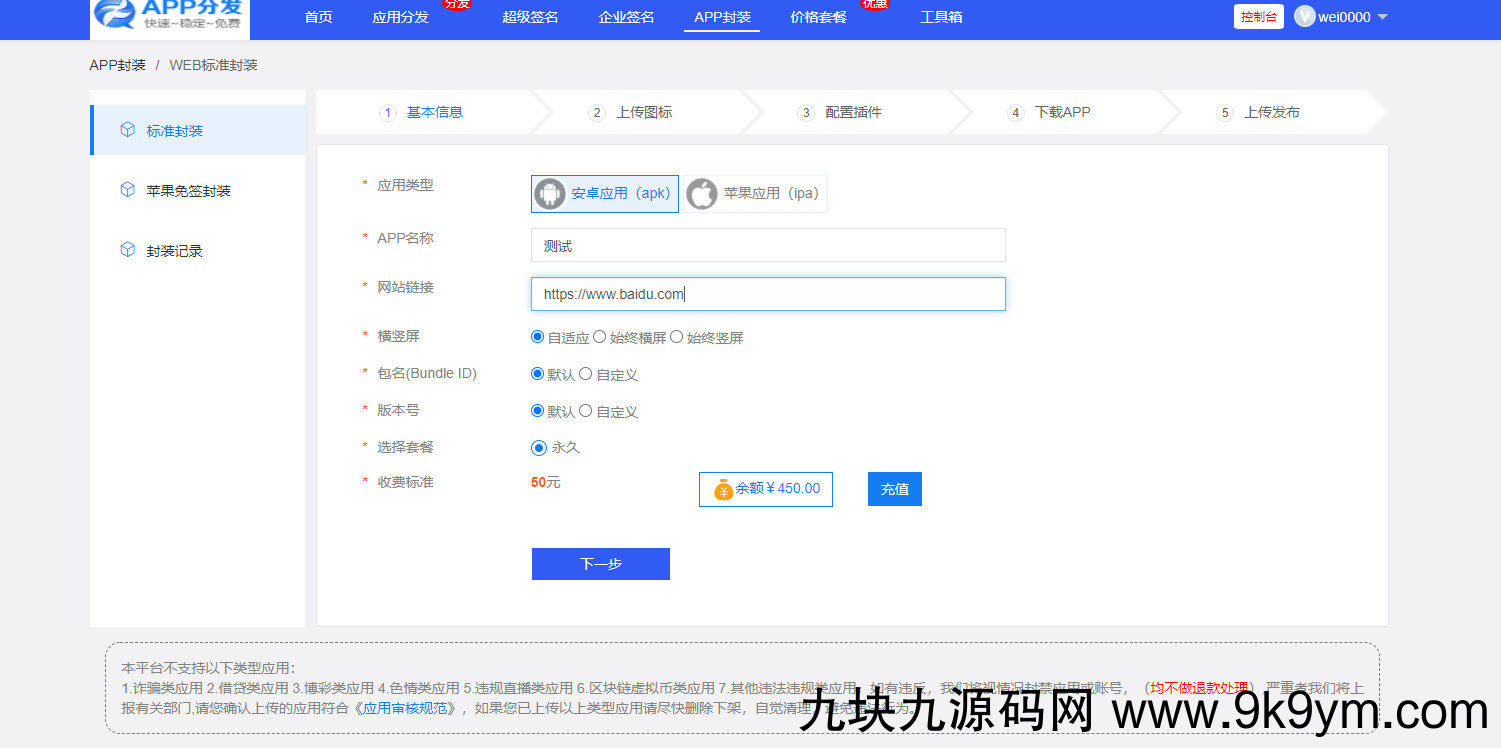Open the 应用审核规范 link

409,708
